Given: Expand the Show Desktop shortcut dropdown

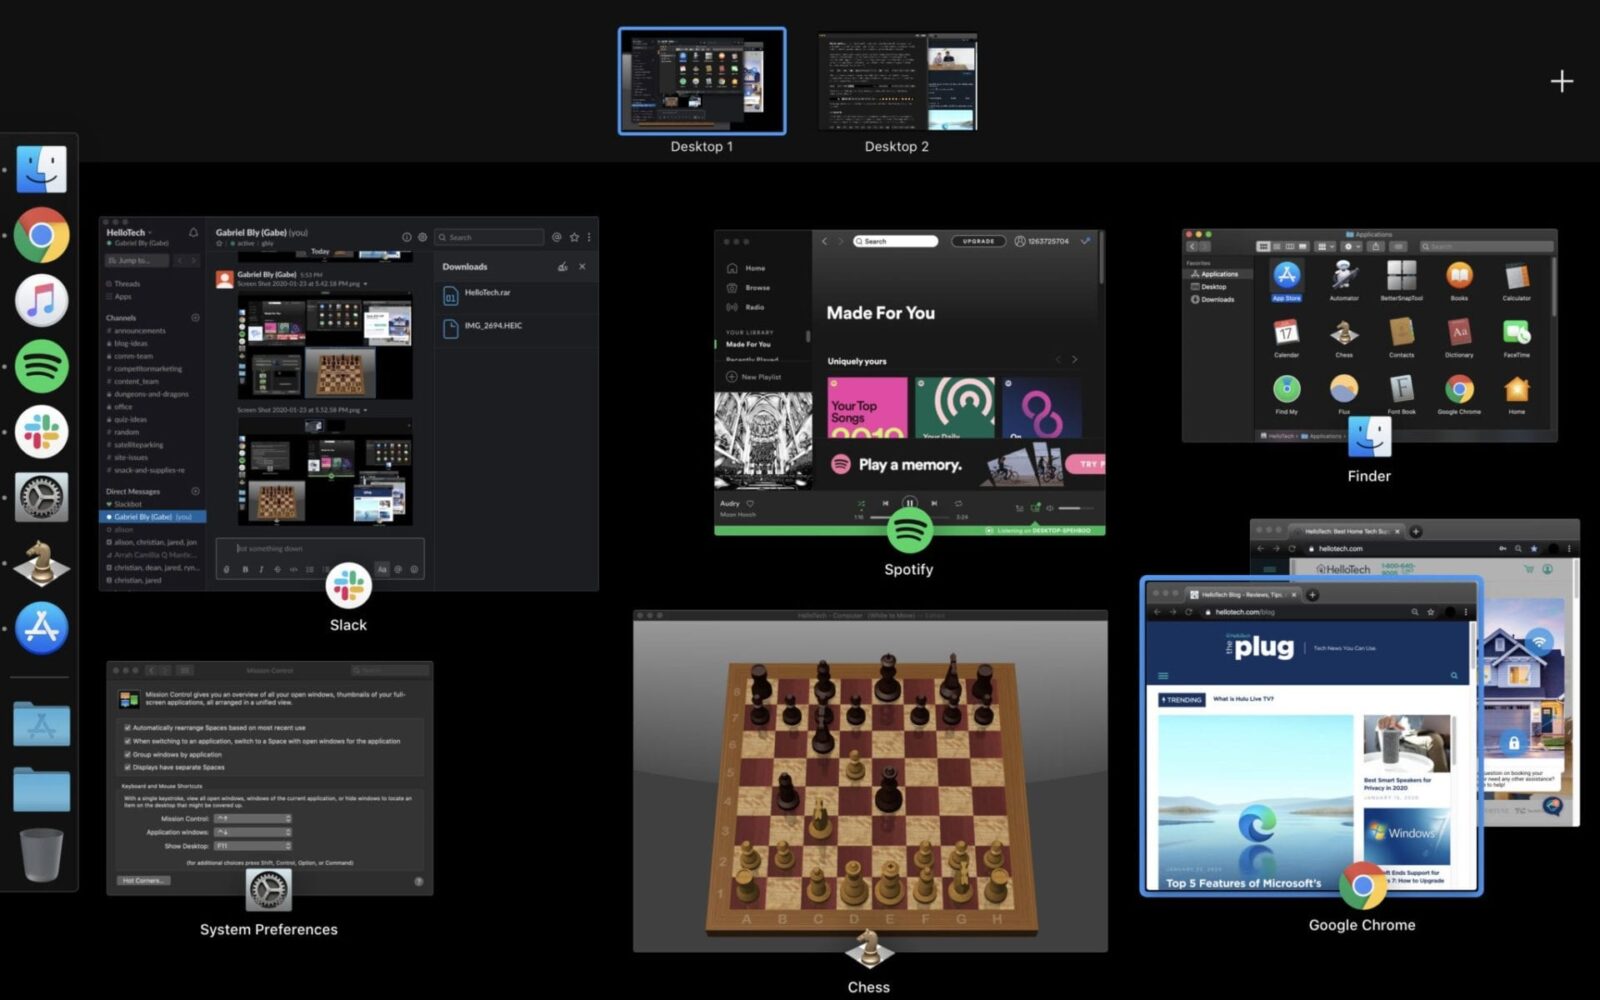Looking at the screenshot, I should [253, 846].
